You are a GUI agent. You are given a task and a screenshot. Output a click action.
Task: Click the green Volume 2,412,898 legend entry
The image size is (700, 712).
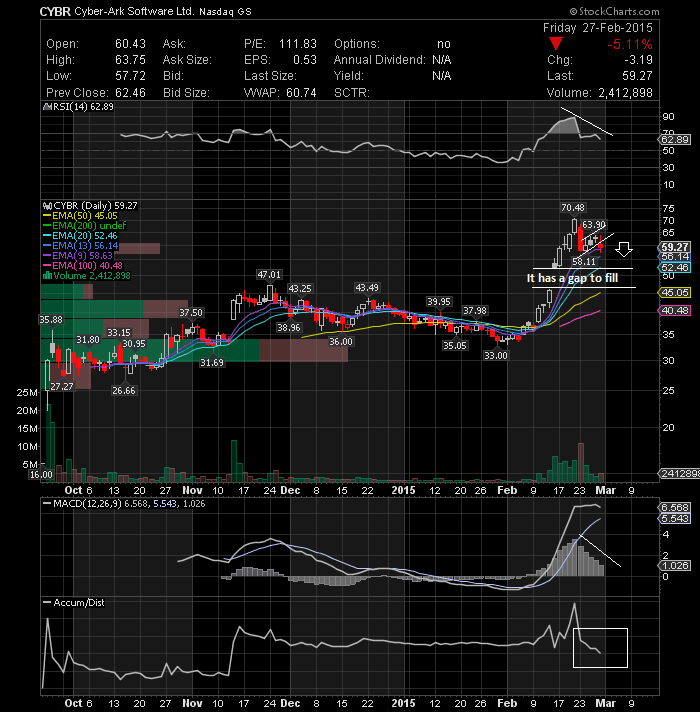tap(87, 276)
